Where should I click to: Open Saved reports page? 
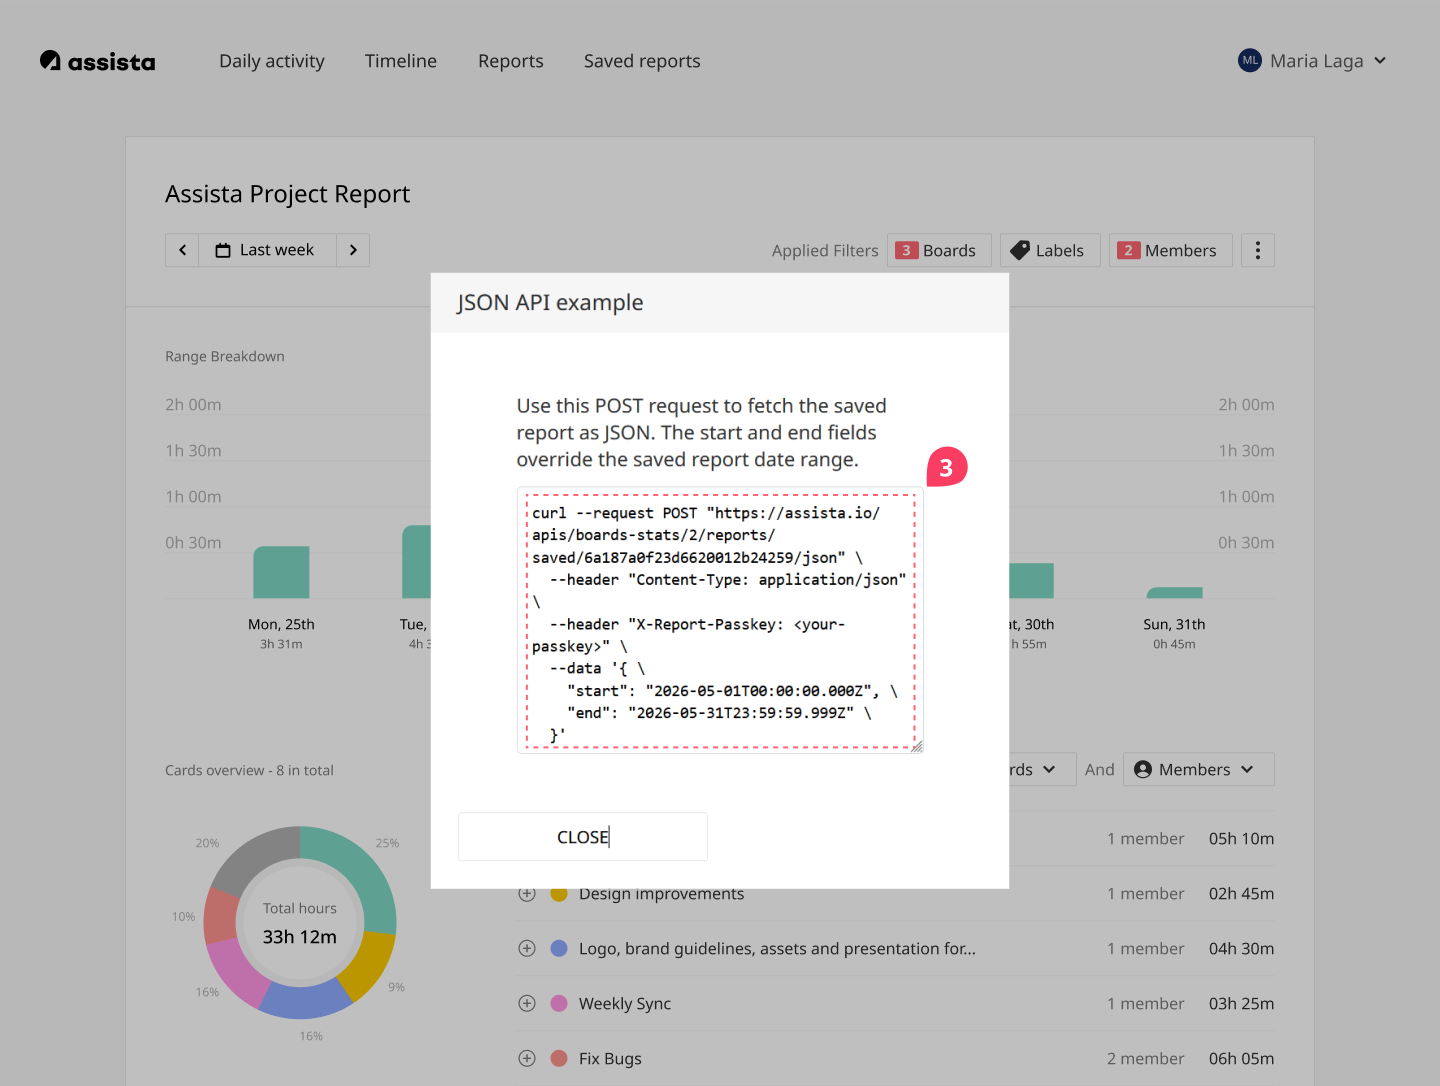coord(642,61)
